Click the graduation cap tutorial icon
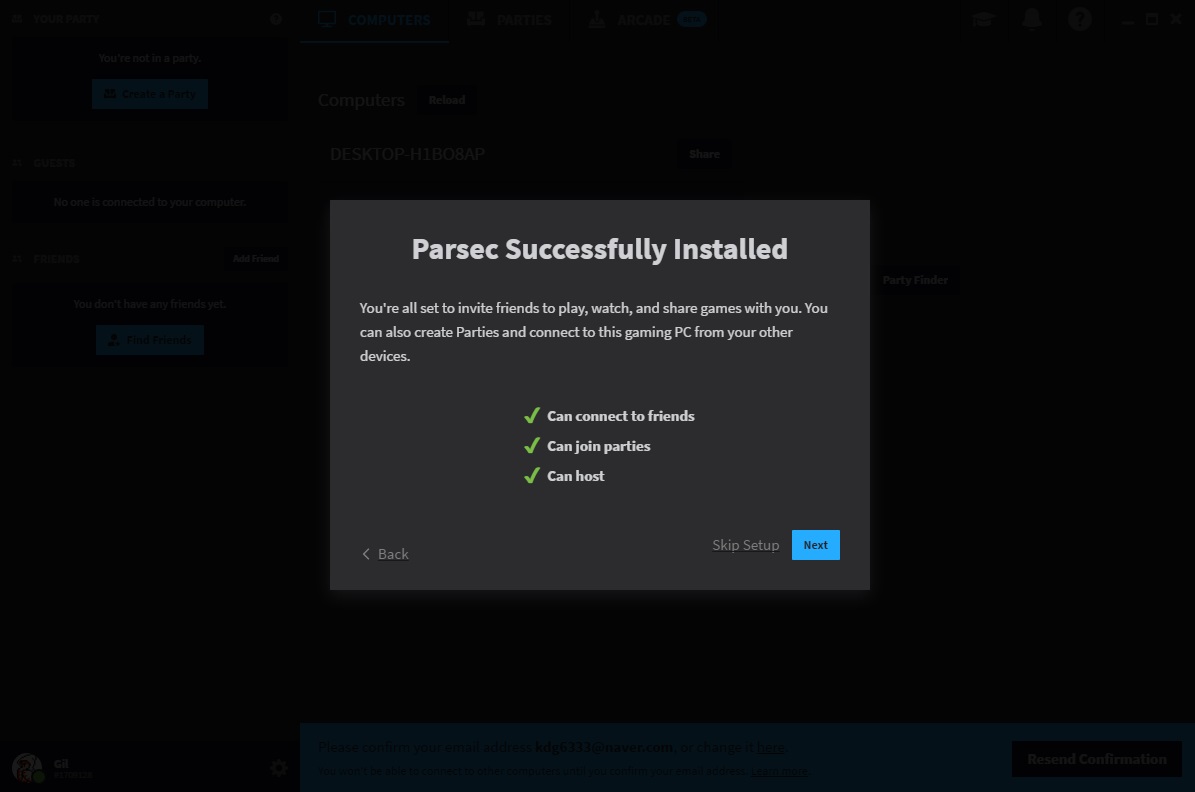This screenshot has width=1195, height=792. pyautogui.click(x=983, y=19)
